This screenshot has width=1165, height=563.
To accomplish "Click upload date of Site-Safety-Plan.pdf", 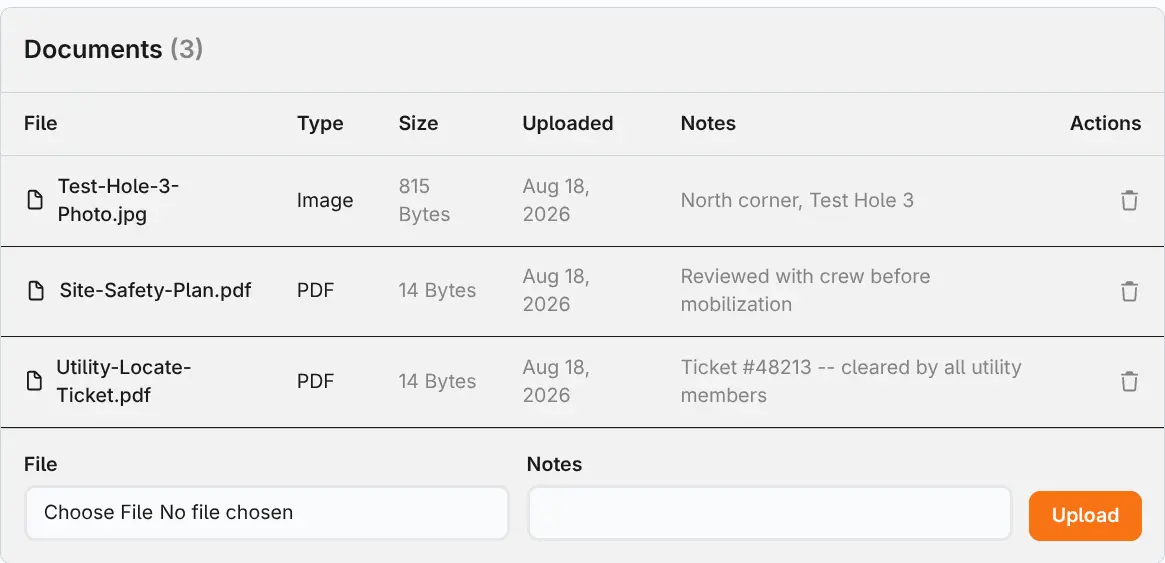I will (x=556, y=290).
